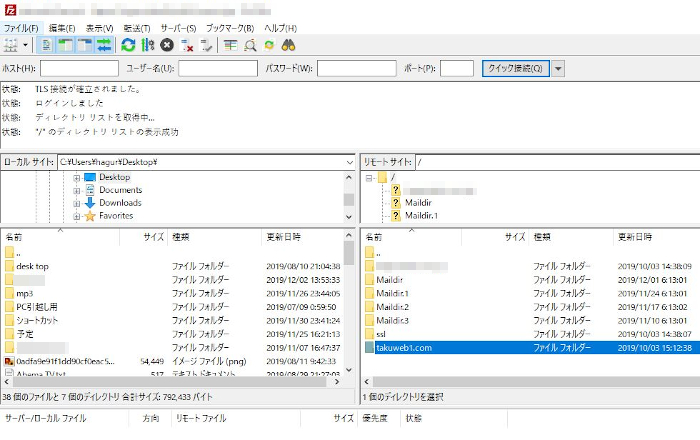Open the サーバー(S) menu
The width and height of the screenshot is (700, 440).
179,28
